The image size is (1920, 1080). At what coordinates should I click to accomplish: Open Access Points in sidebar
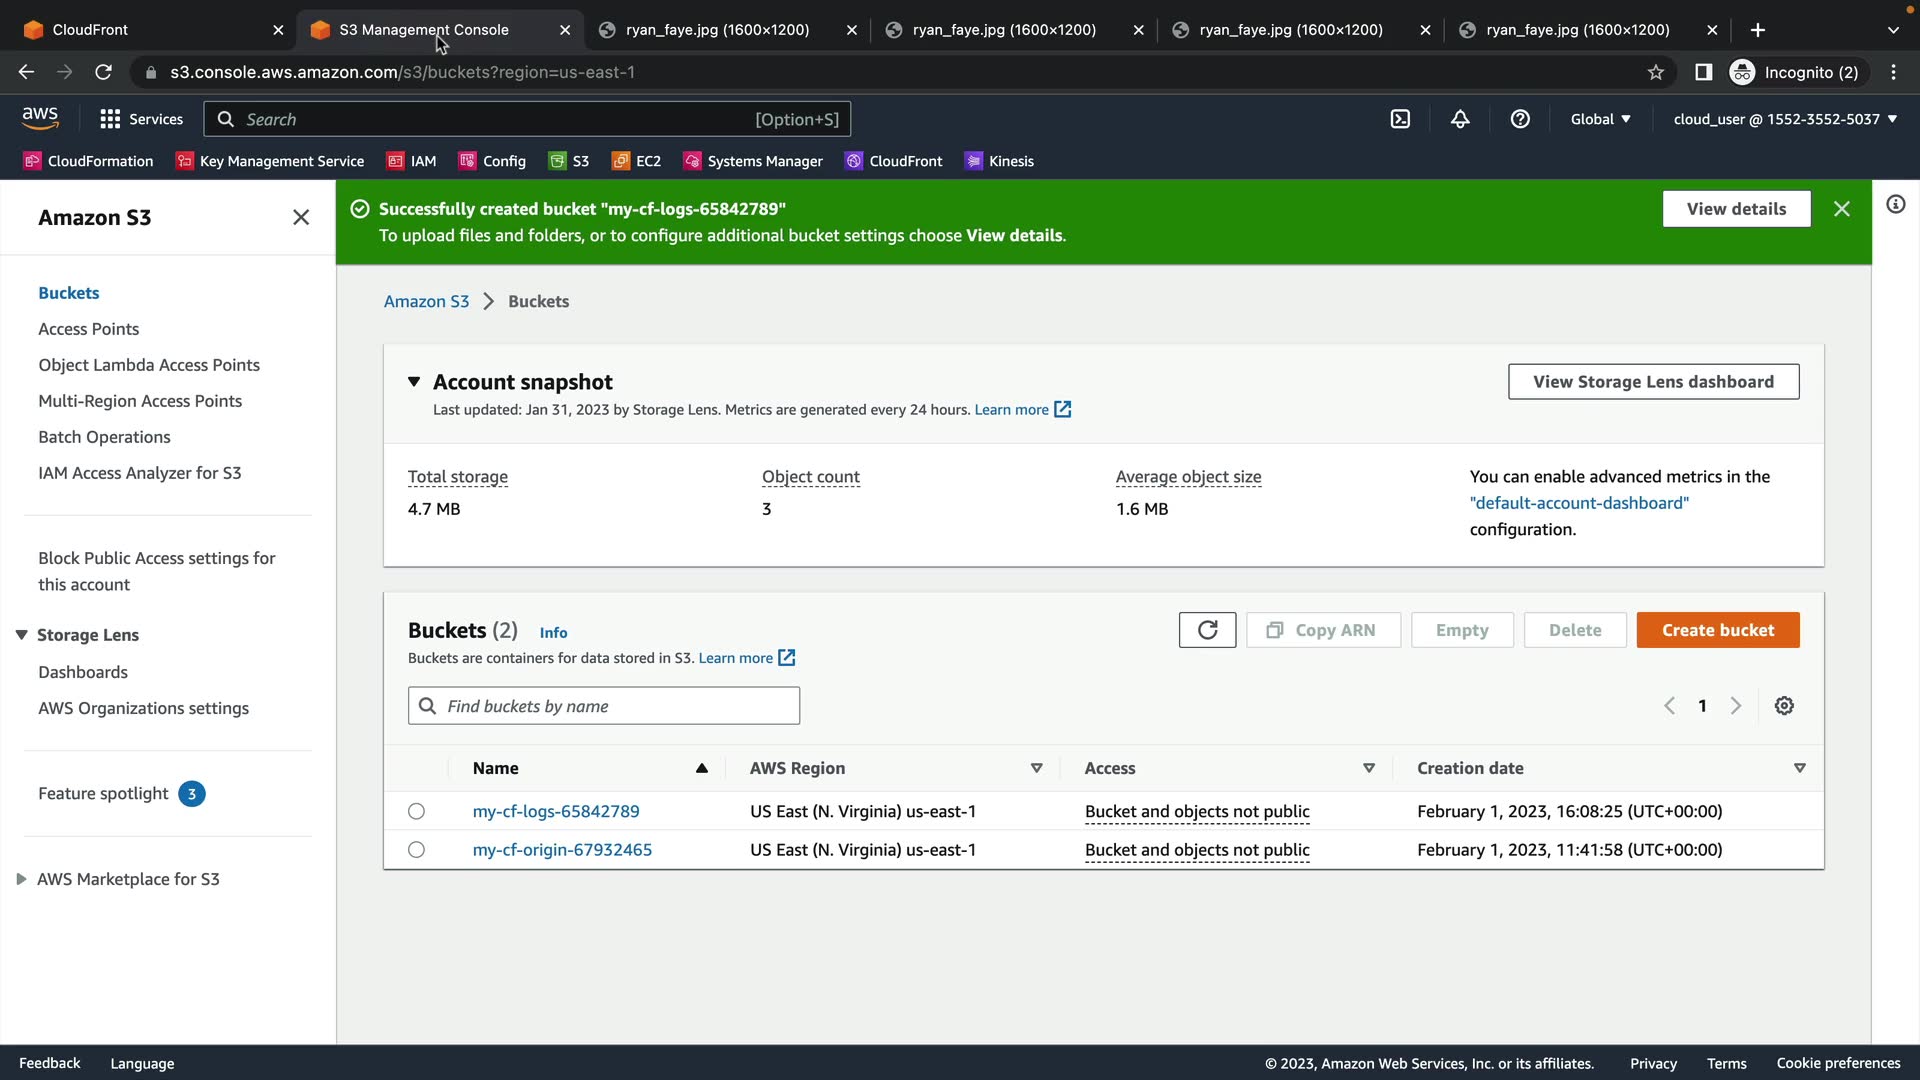click(x=88, y=329)
